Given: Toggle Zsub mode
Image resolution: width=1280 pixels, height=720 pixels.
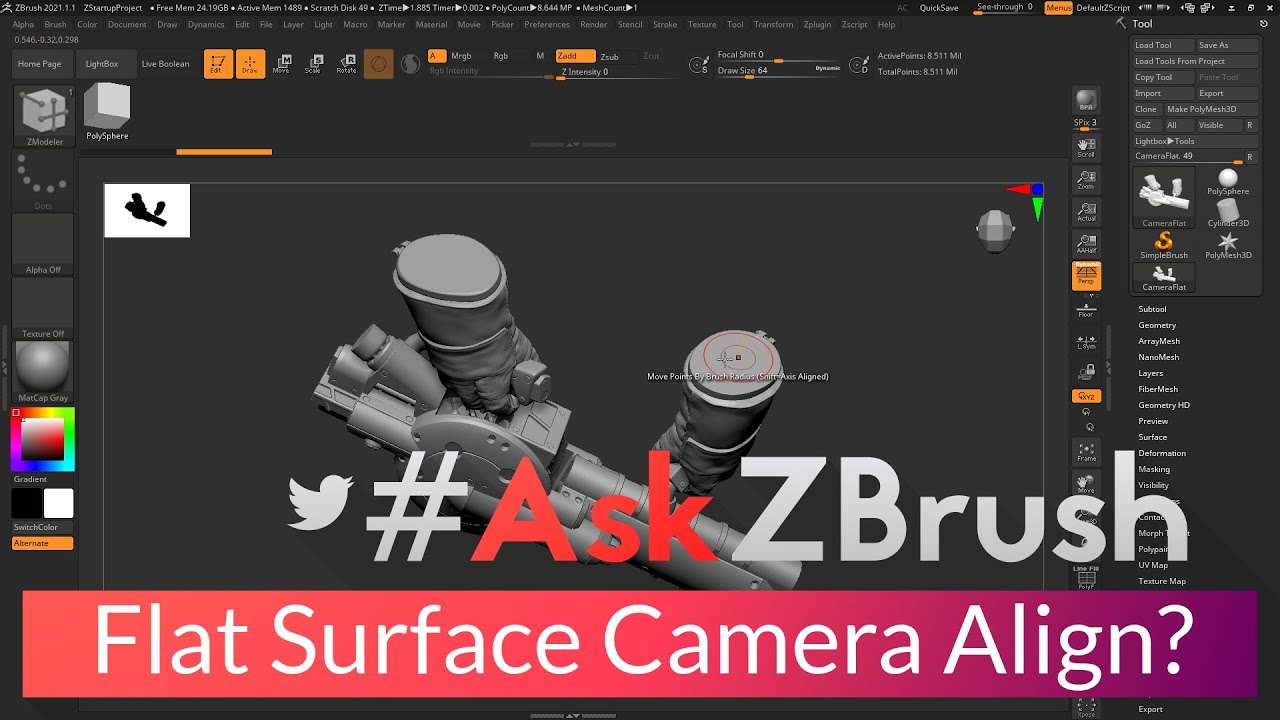Looking at the screenshot, I should pos(609,56).
